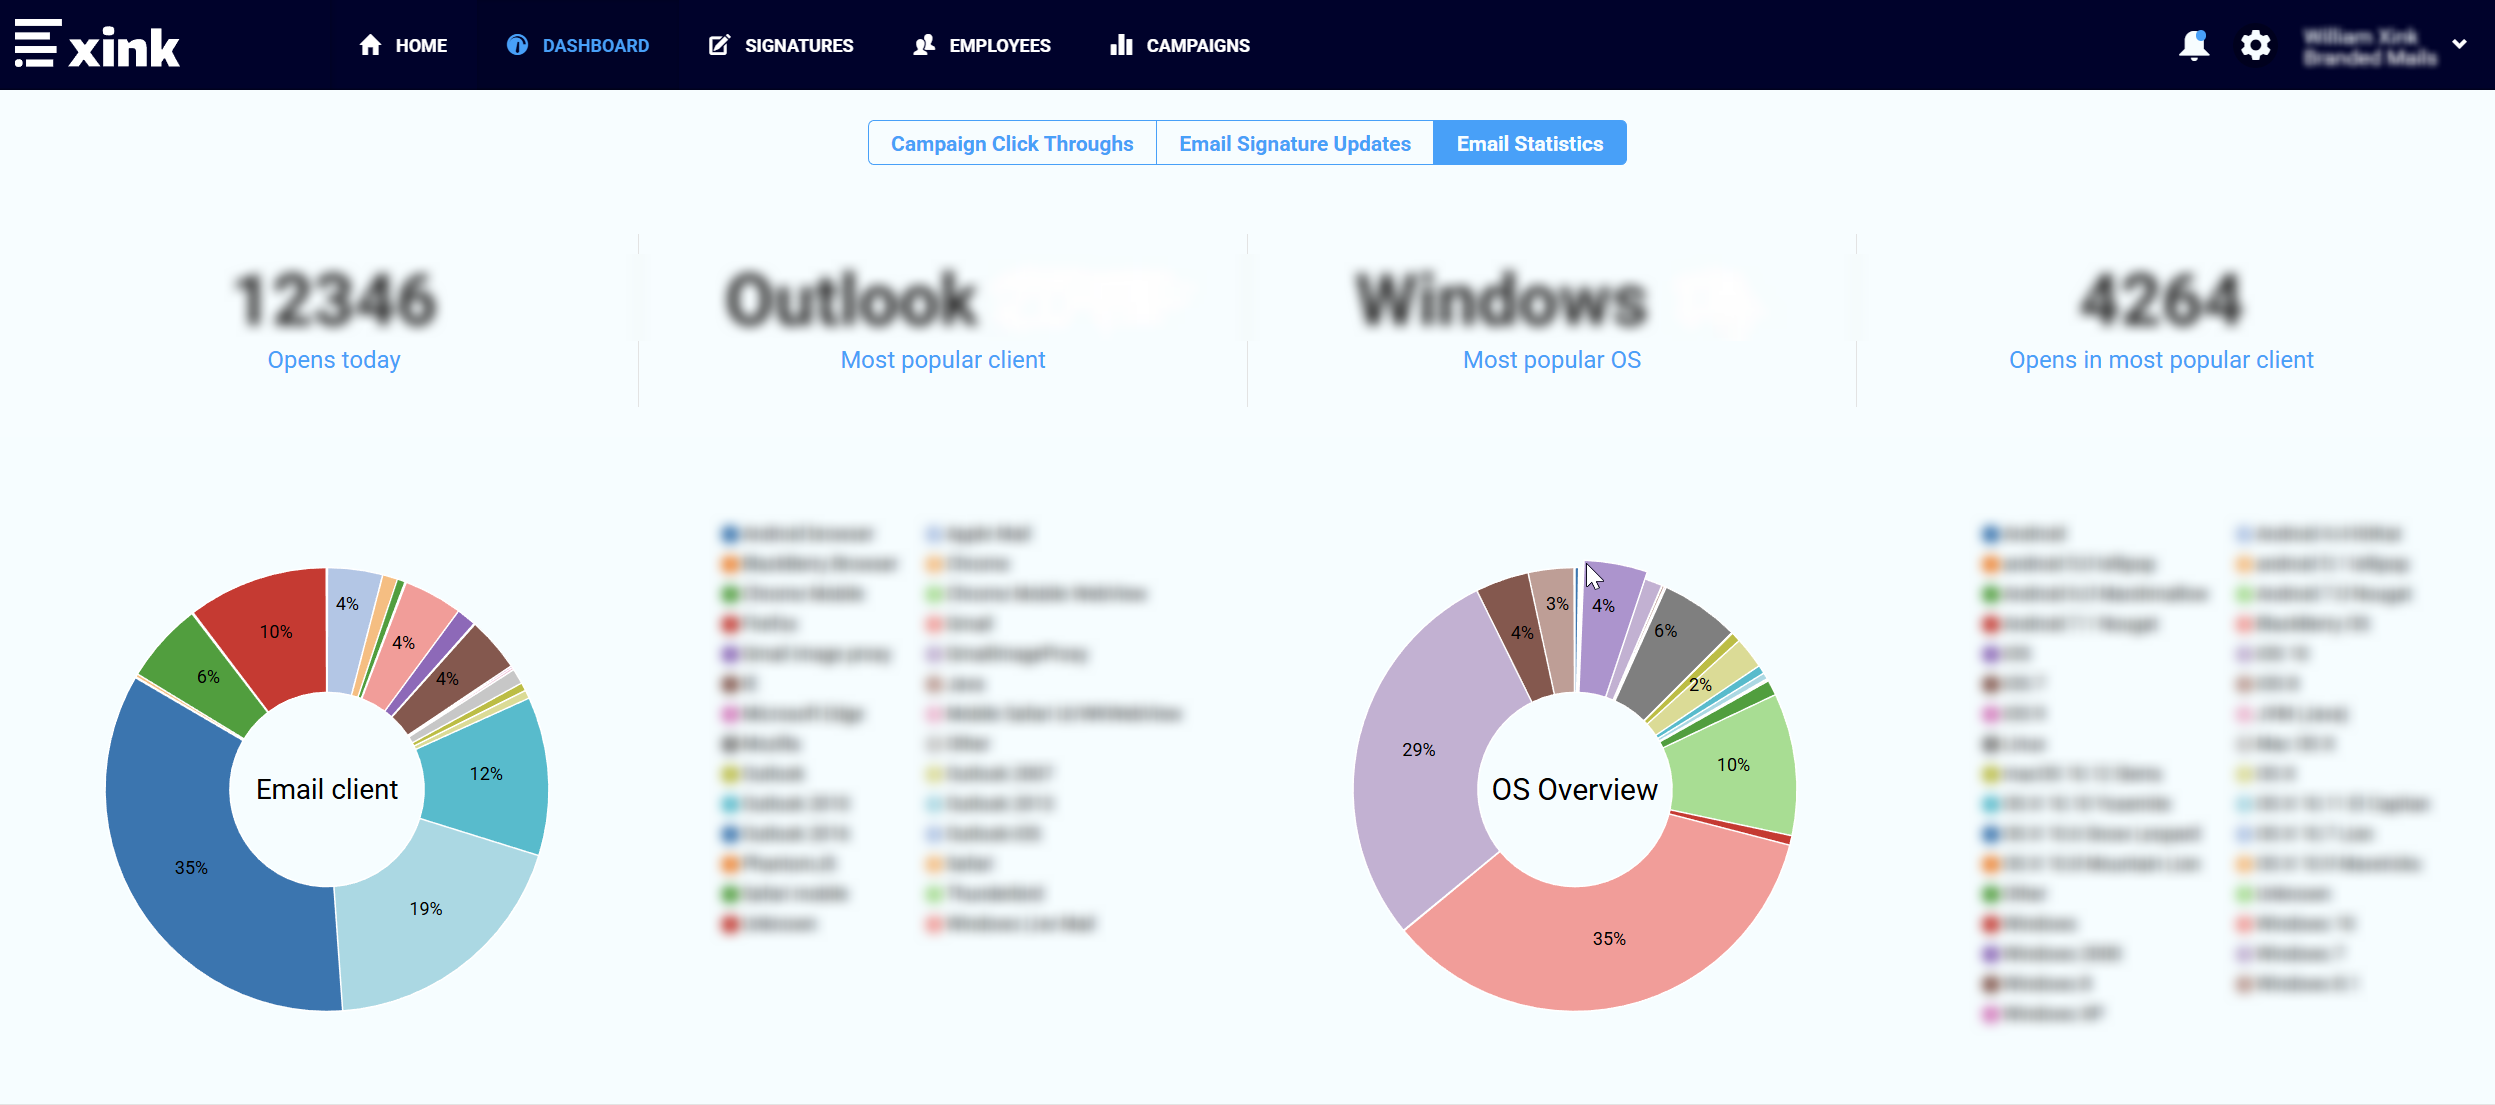
Task: Expand the user account dropdown chevron
Action: (x=2459, y=45)
